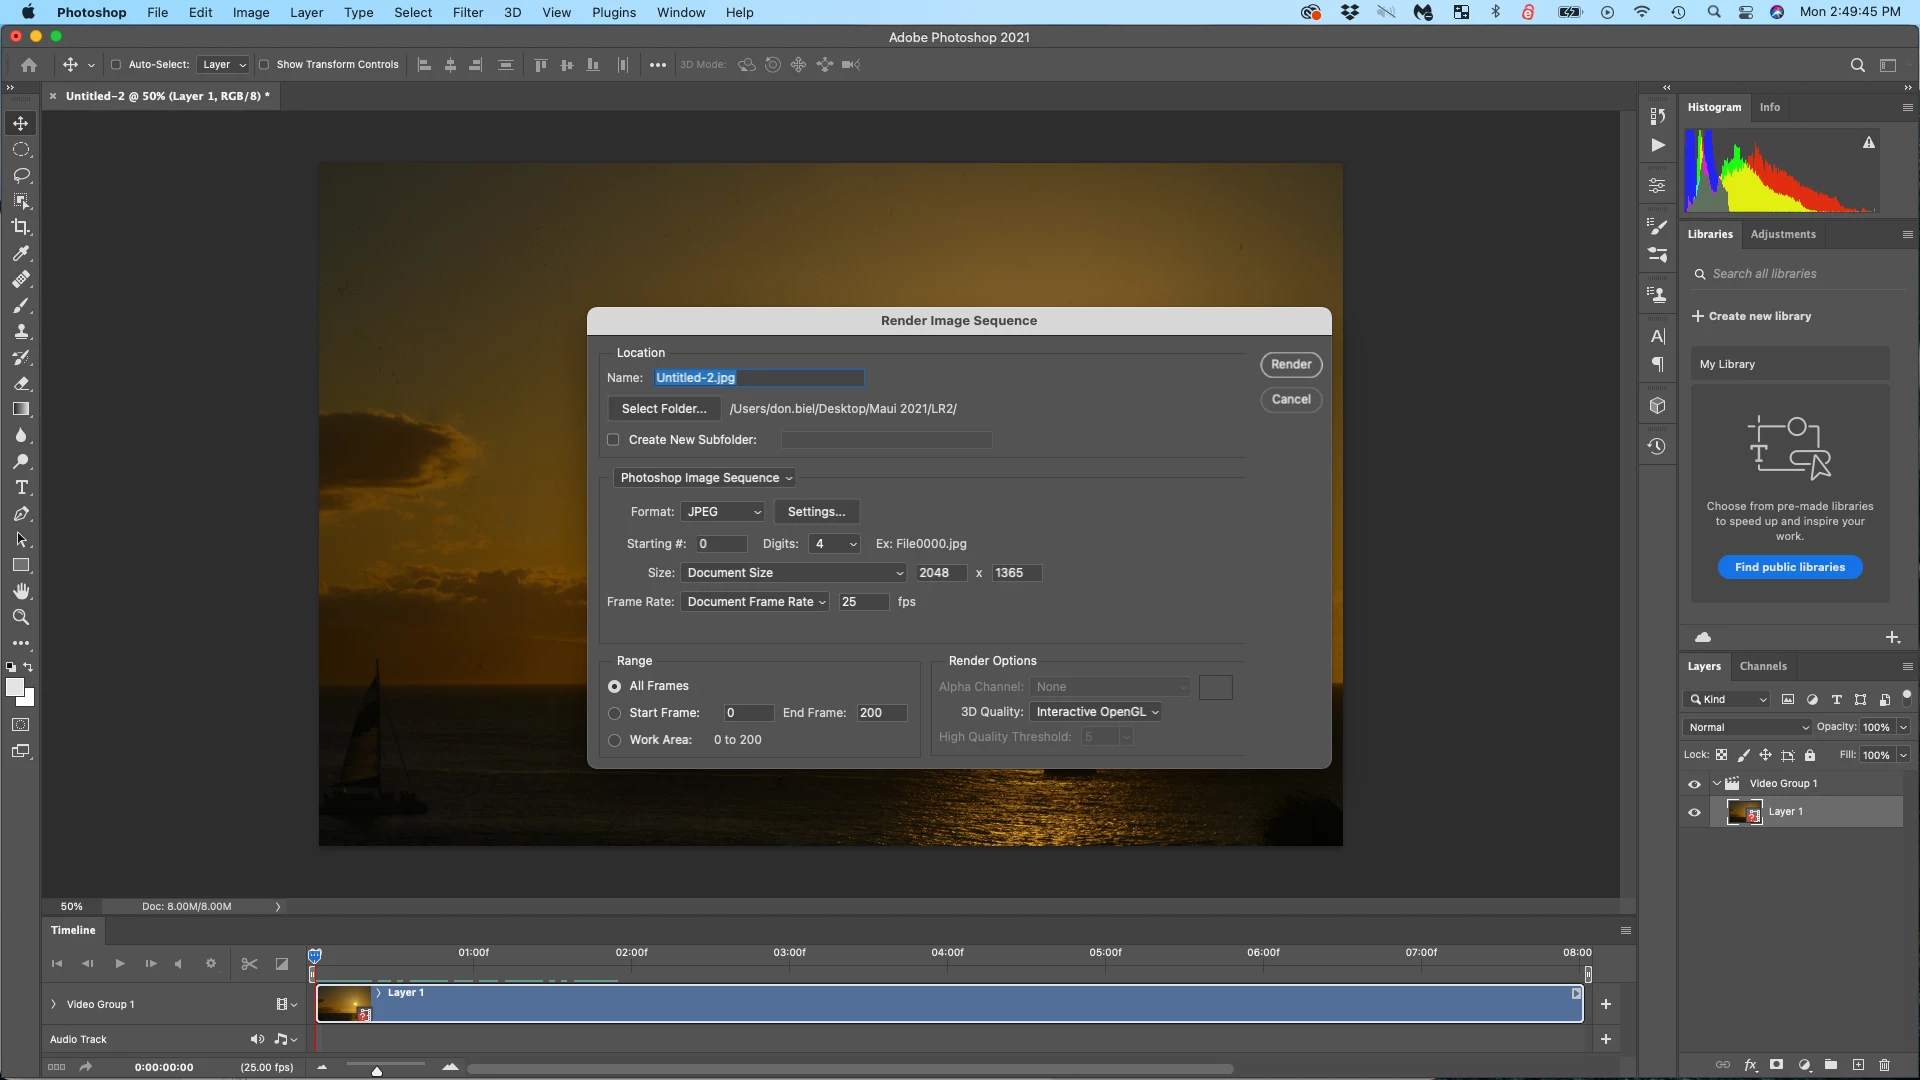Open the Filter menu
1920x1080 pixels.
[467, 12]
